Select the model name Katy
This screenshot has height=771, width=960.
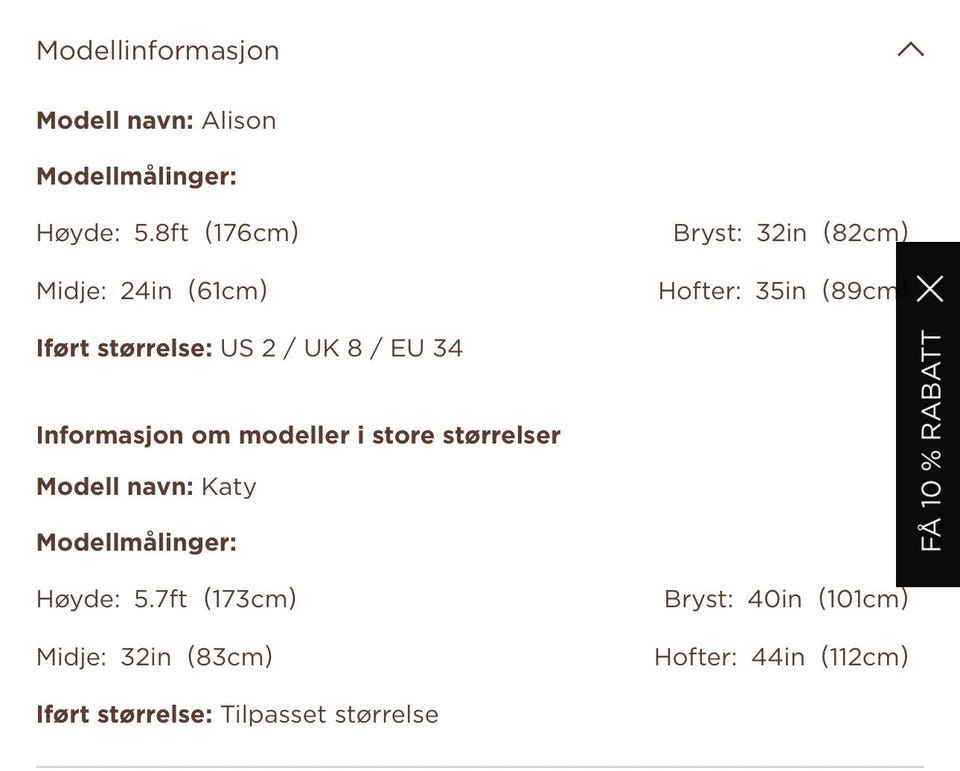[x=229, y=487]
